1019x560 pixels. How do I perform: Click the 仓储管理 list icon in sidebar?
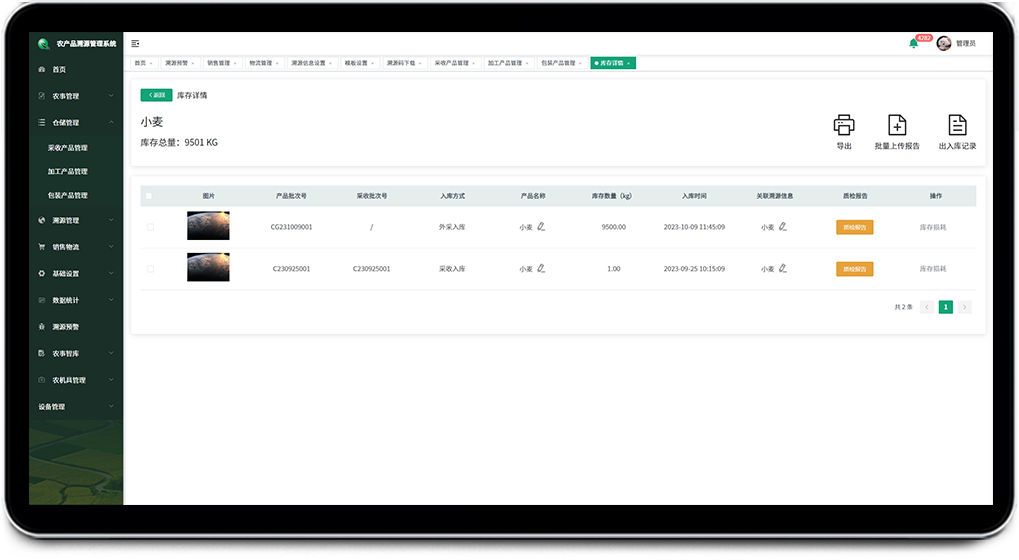42,123
